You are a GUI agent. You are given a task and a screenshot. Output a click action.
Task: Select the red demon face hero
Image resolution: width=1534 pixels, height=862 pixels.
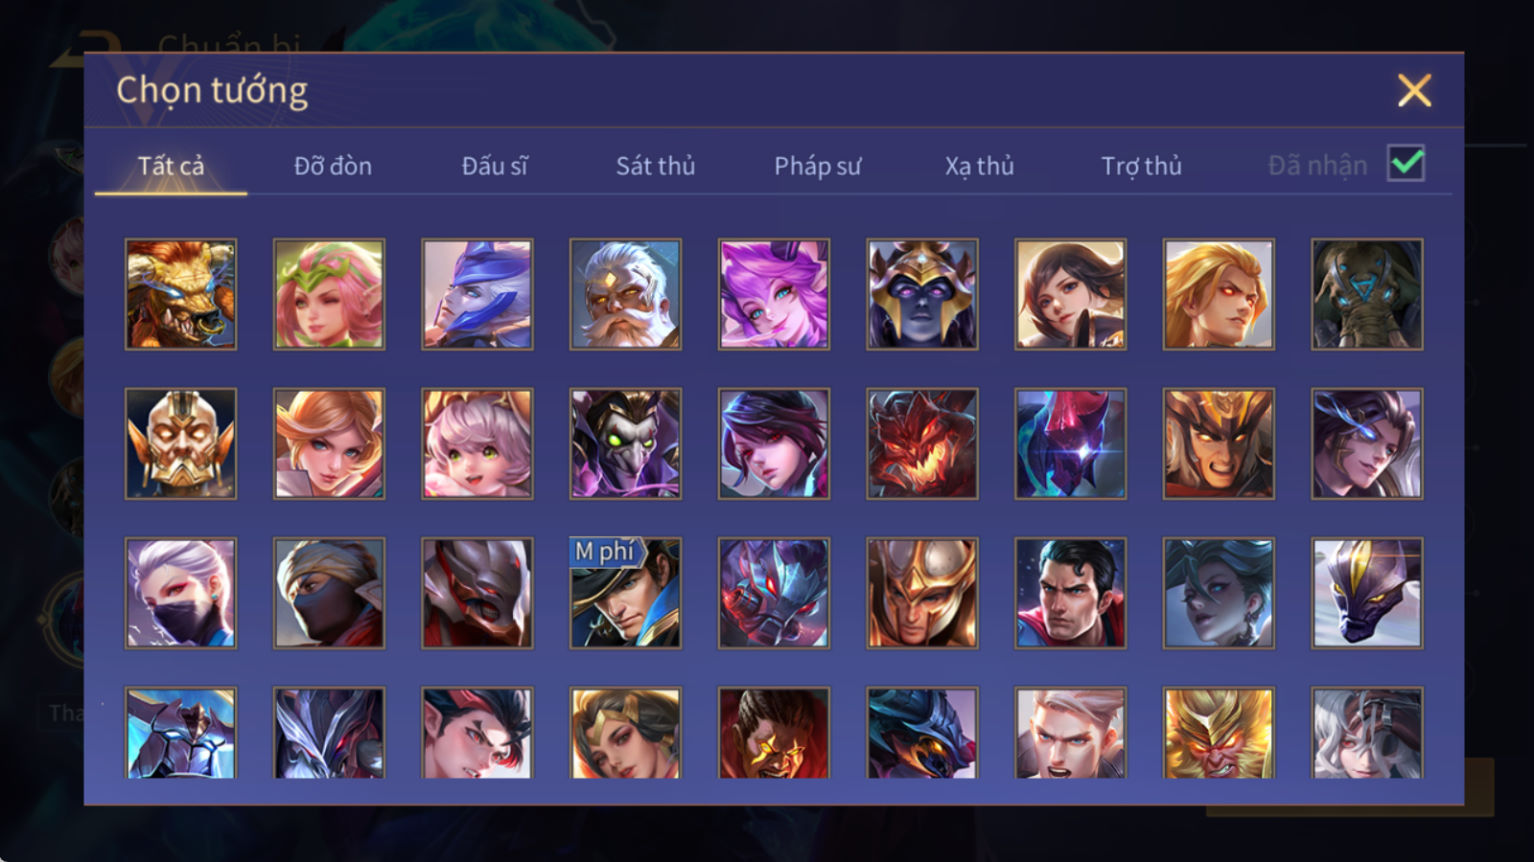[922, 444]
